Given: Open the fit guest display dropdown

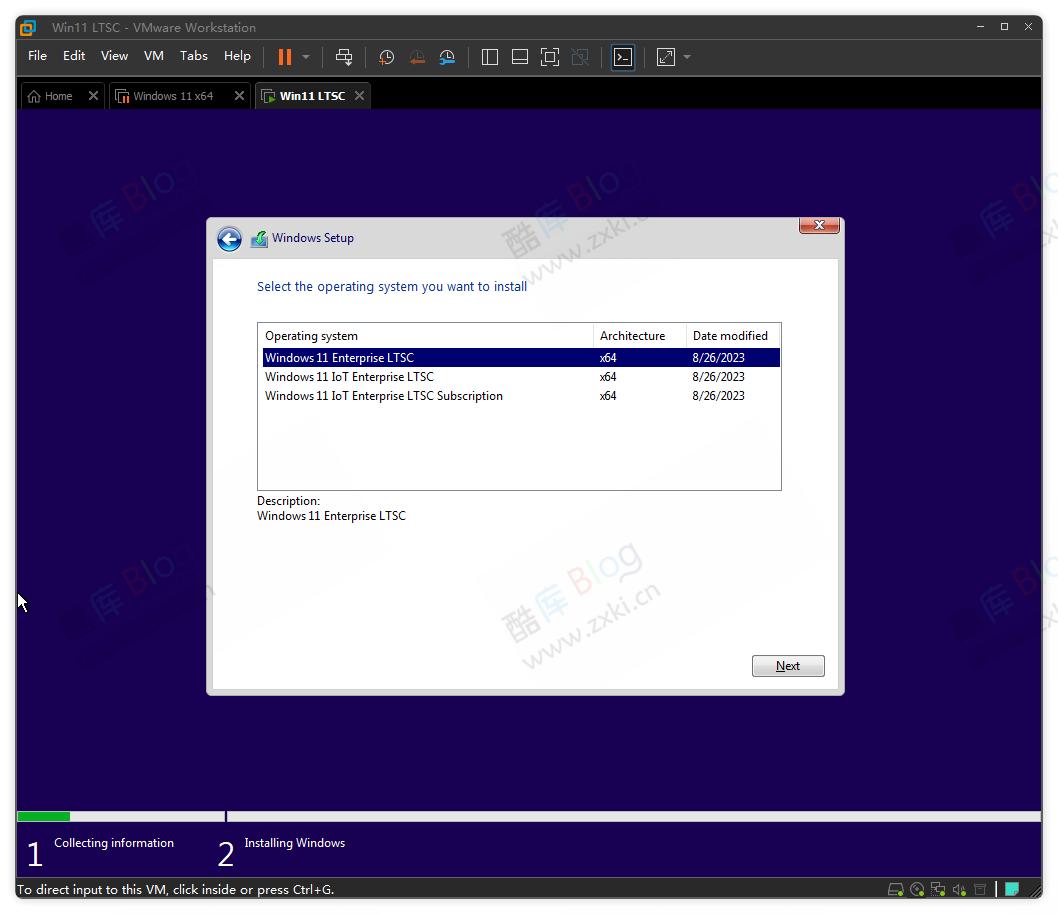Looking at the screenshot, I should point(687,57).
